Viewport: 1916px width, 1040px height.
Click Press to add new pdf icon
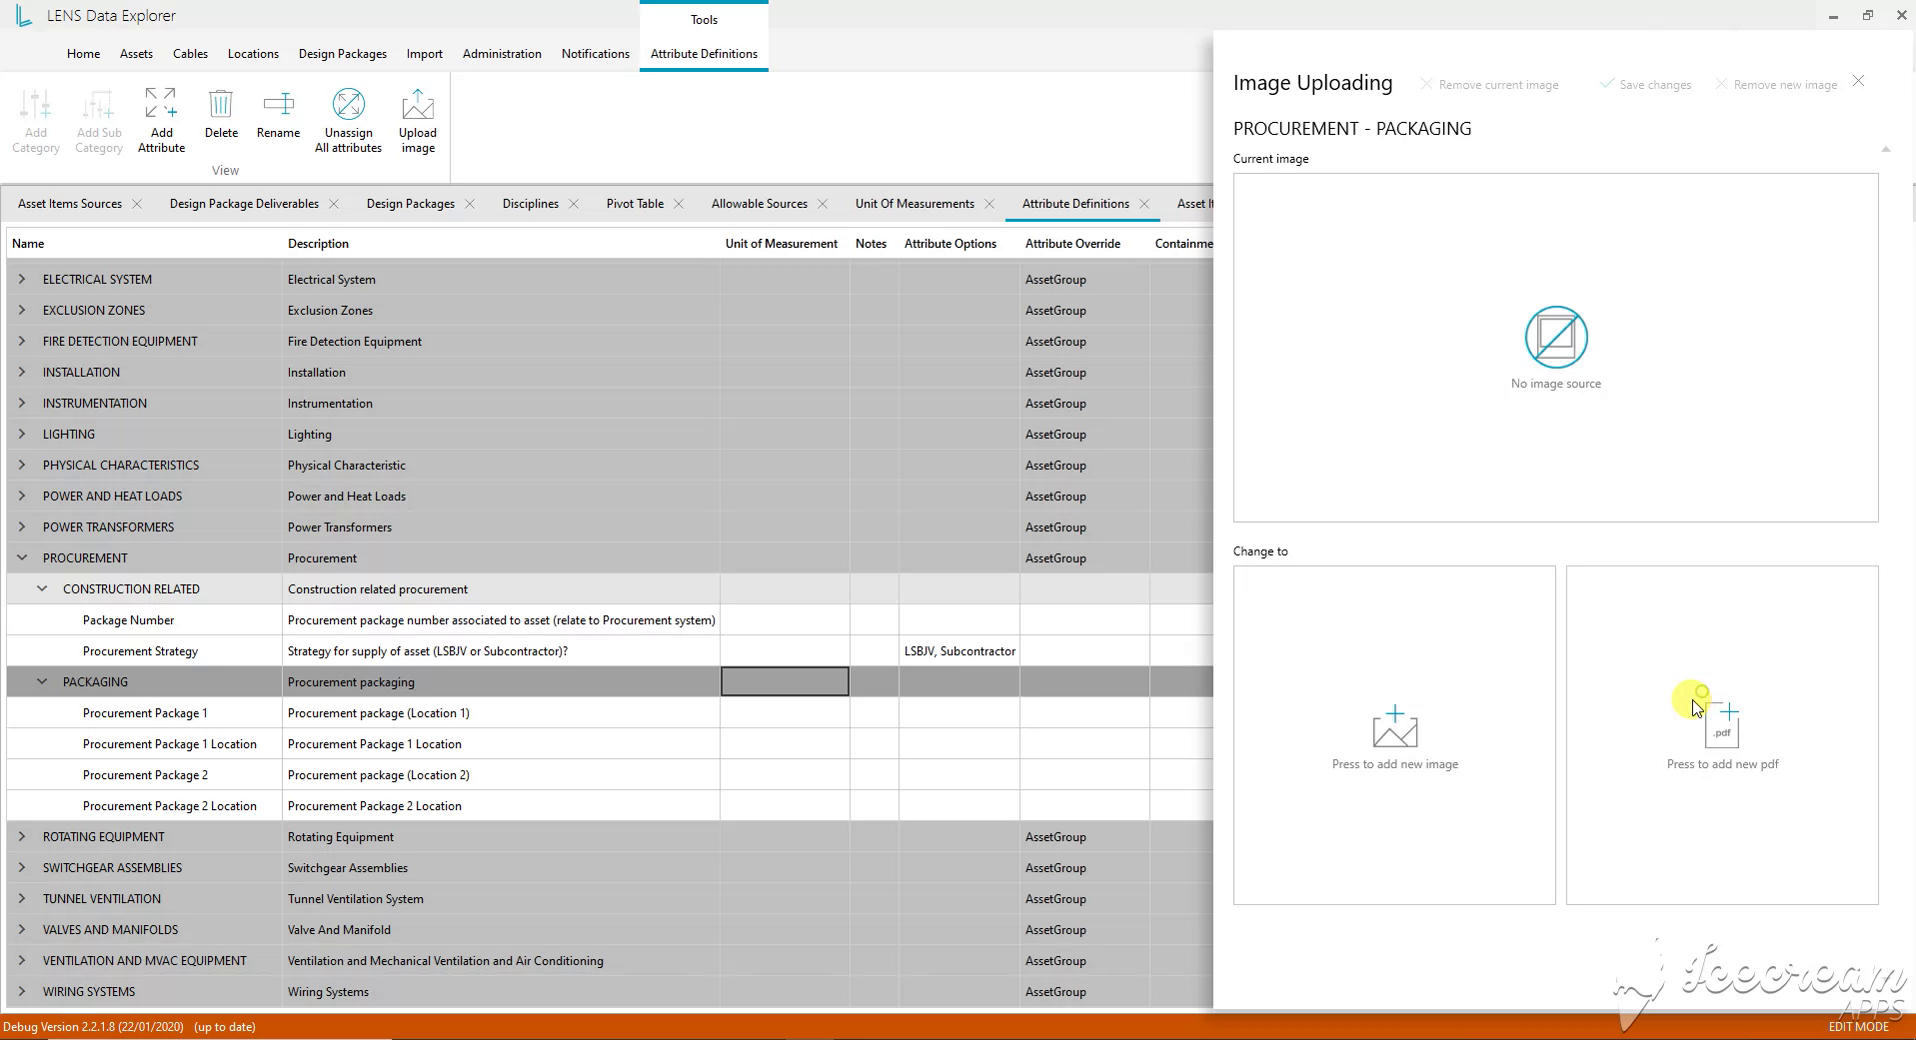(x=1722, y=724)
